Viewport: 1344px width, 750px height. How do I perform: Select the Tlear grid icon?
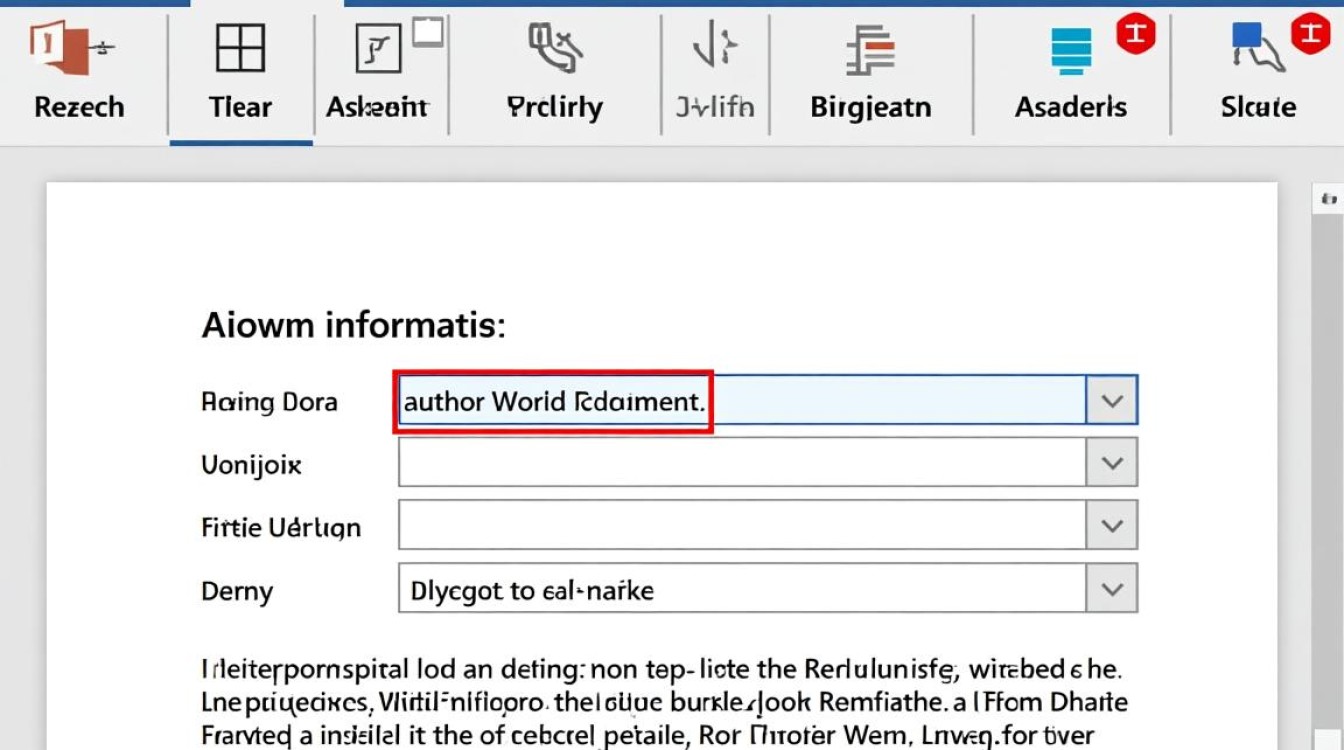pos(240,48)
